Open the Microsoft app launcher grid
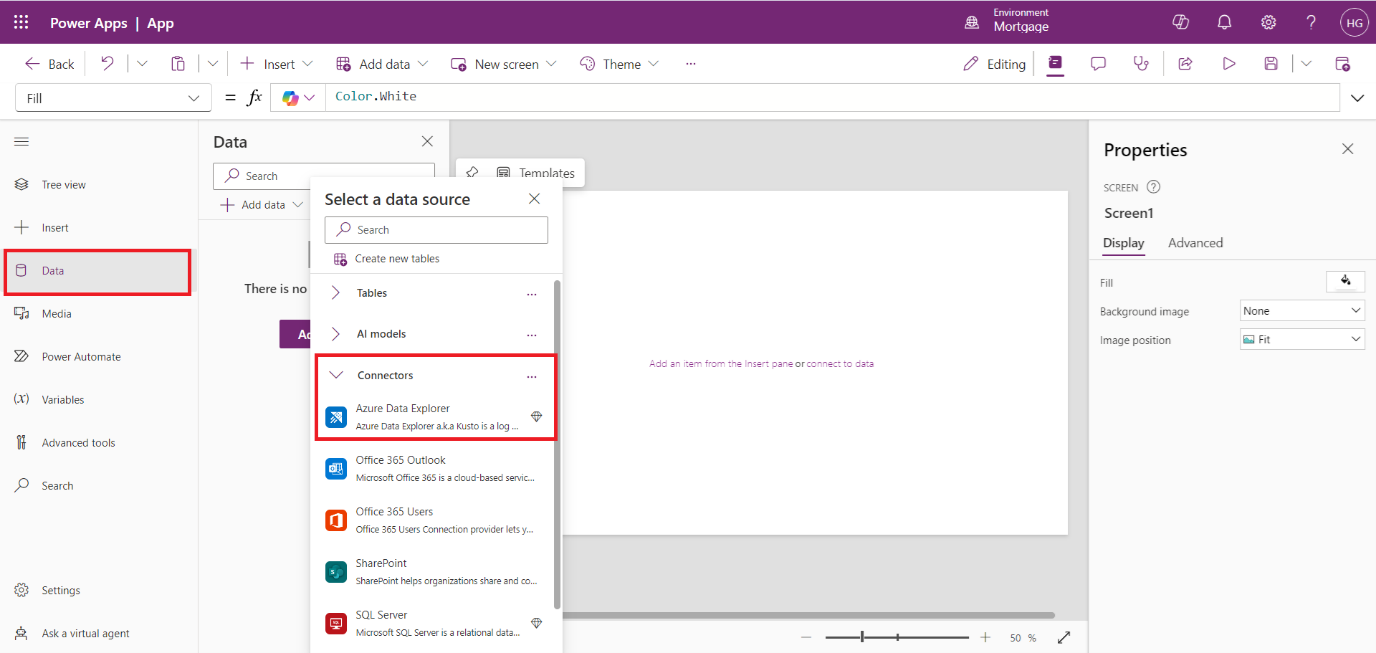This screenshot has height=653, width=1376. (21, 22)
